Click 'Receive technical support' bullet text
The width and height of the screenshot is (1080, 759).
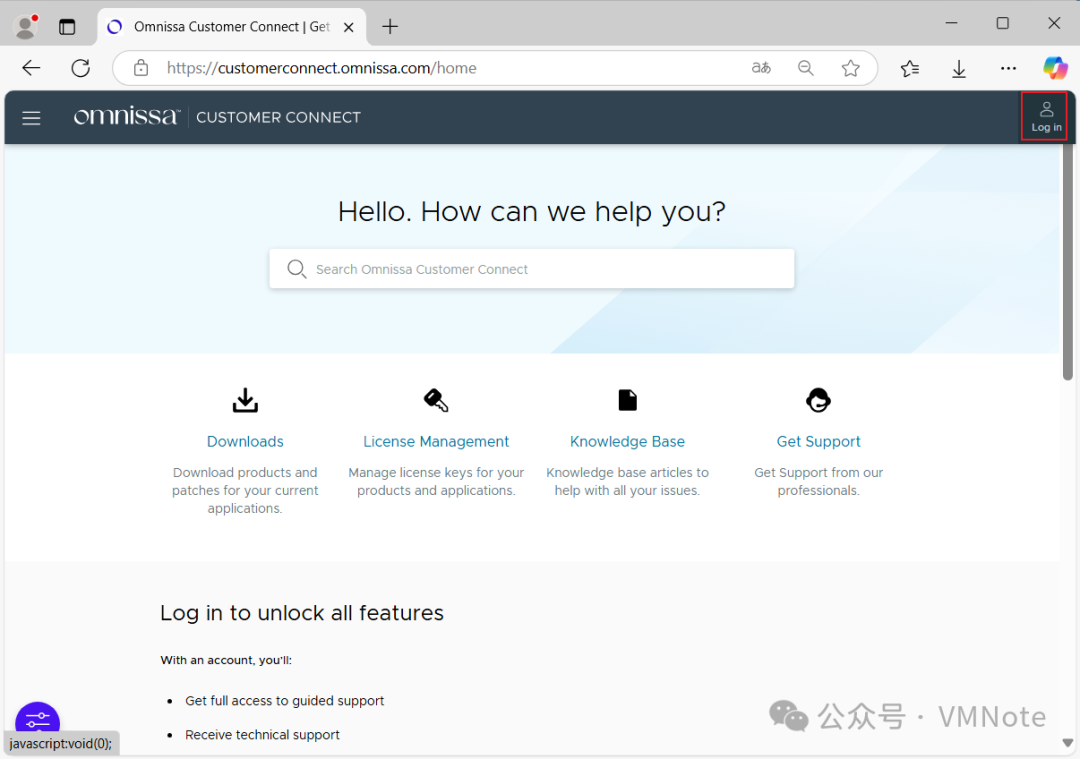pos(262,735)
